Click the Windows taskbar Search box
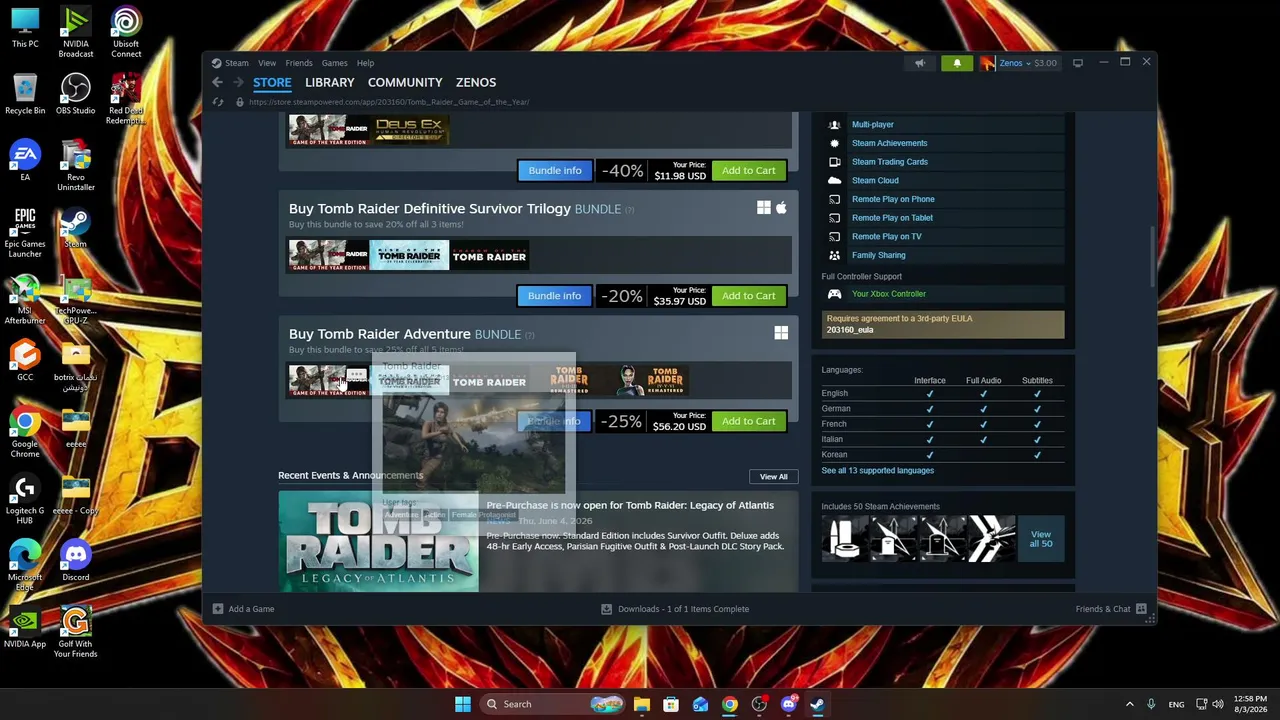The image size is (1280, 720). coord(551,704)
